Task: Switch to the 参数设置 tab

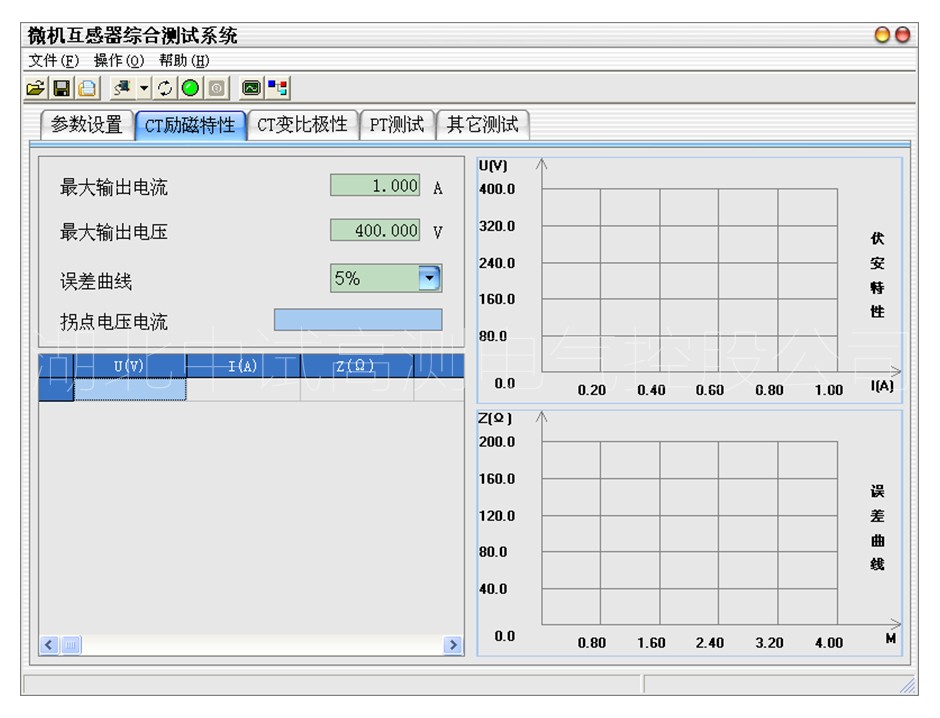Action: [x=86, y=125]
